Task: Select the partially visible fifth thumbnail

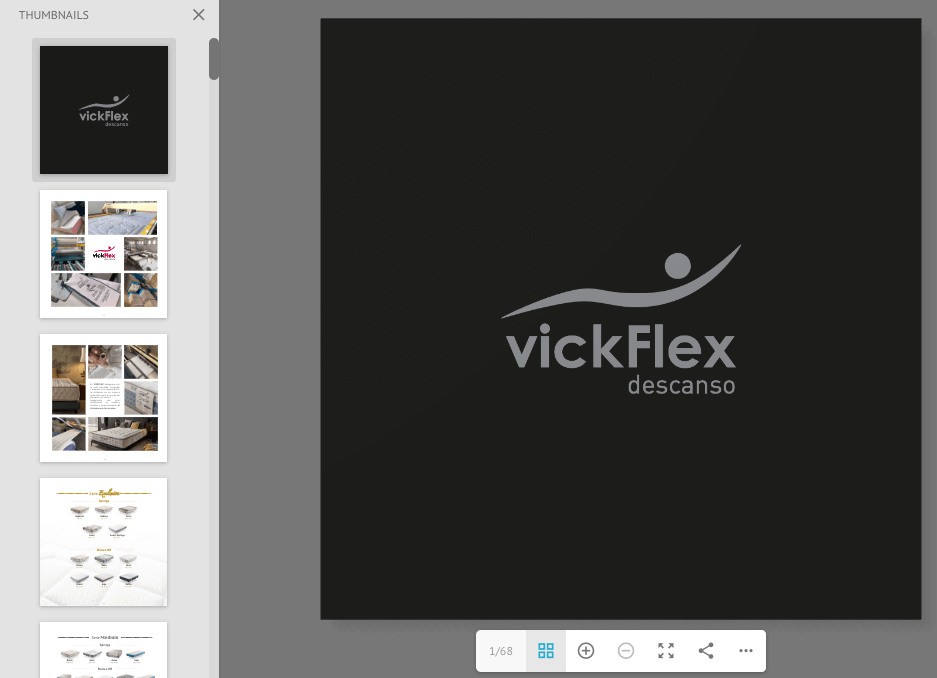Action: (x=104, y=650)
